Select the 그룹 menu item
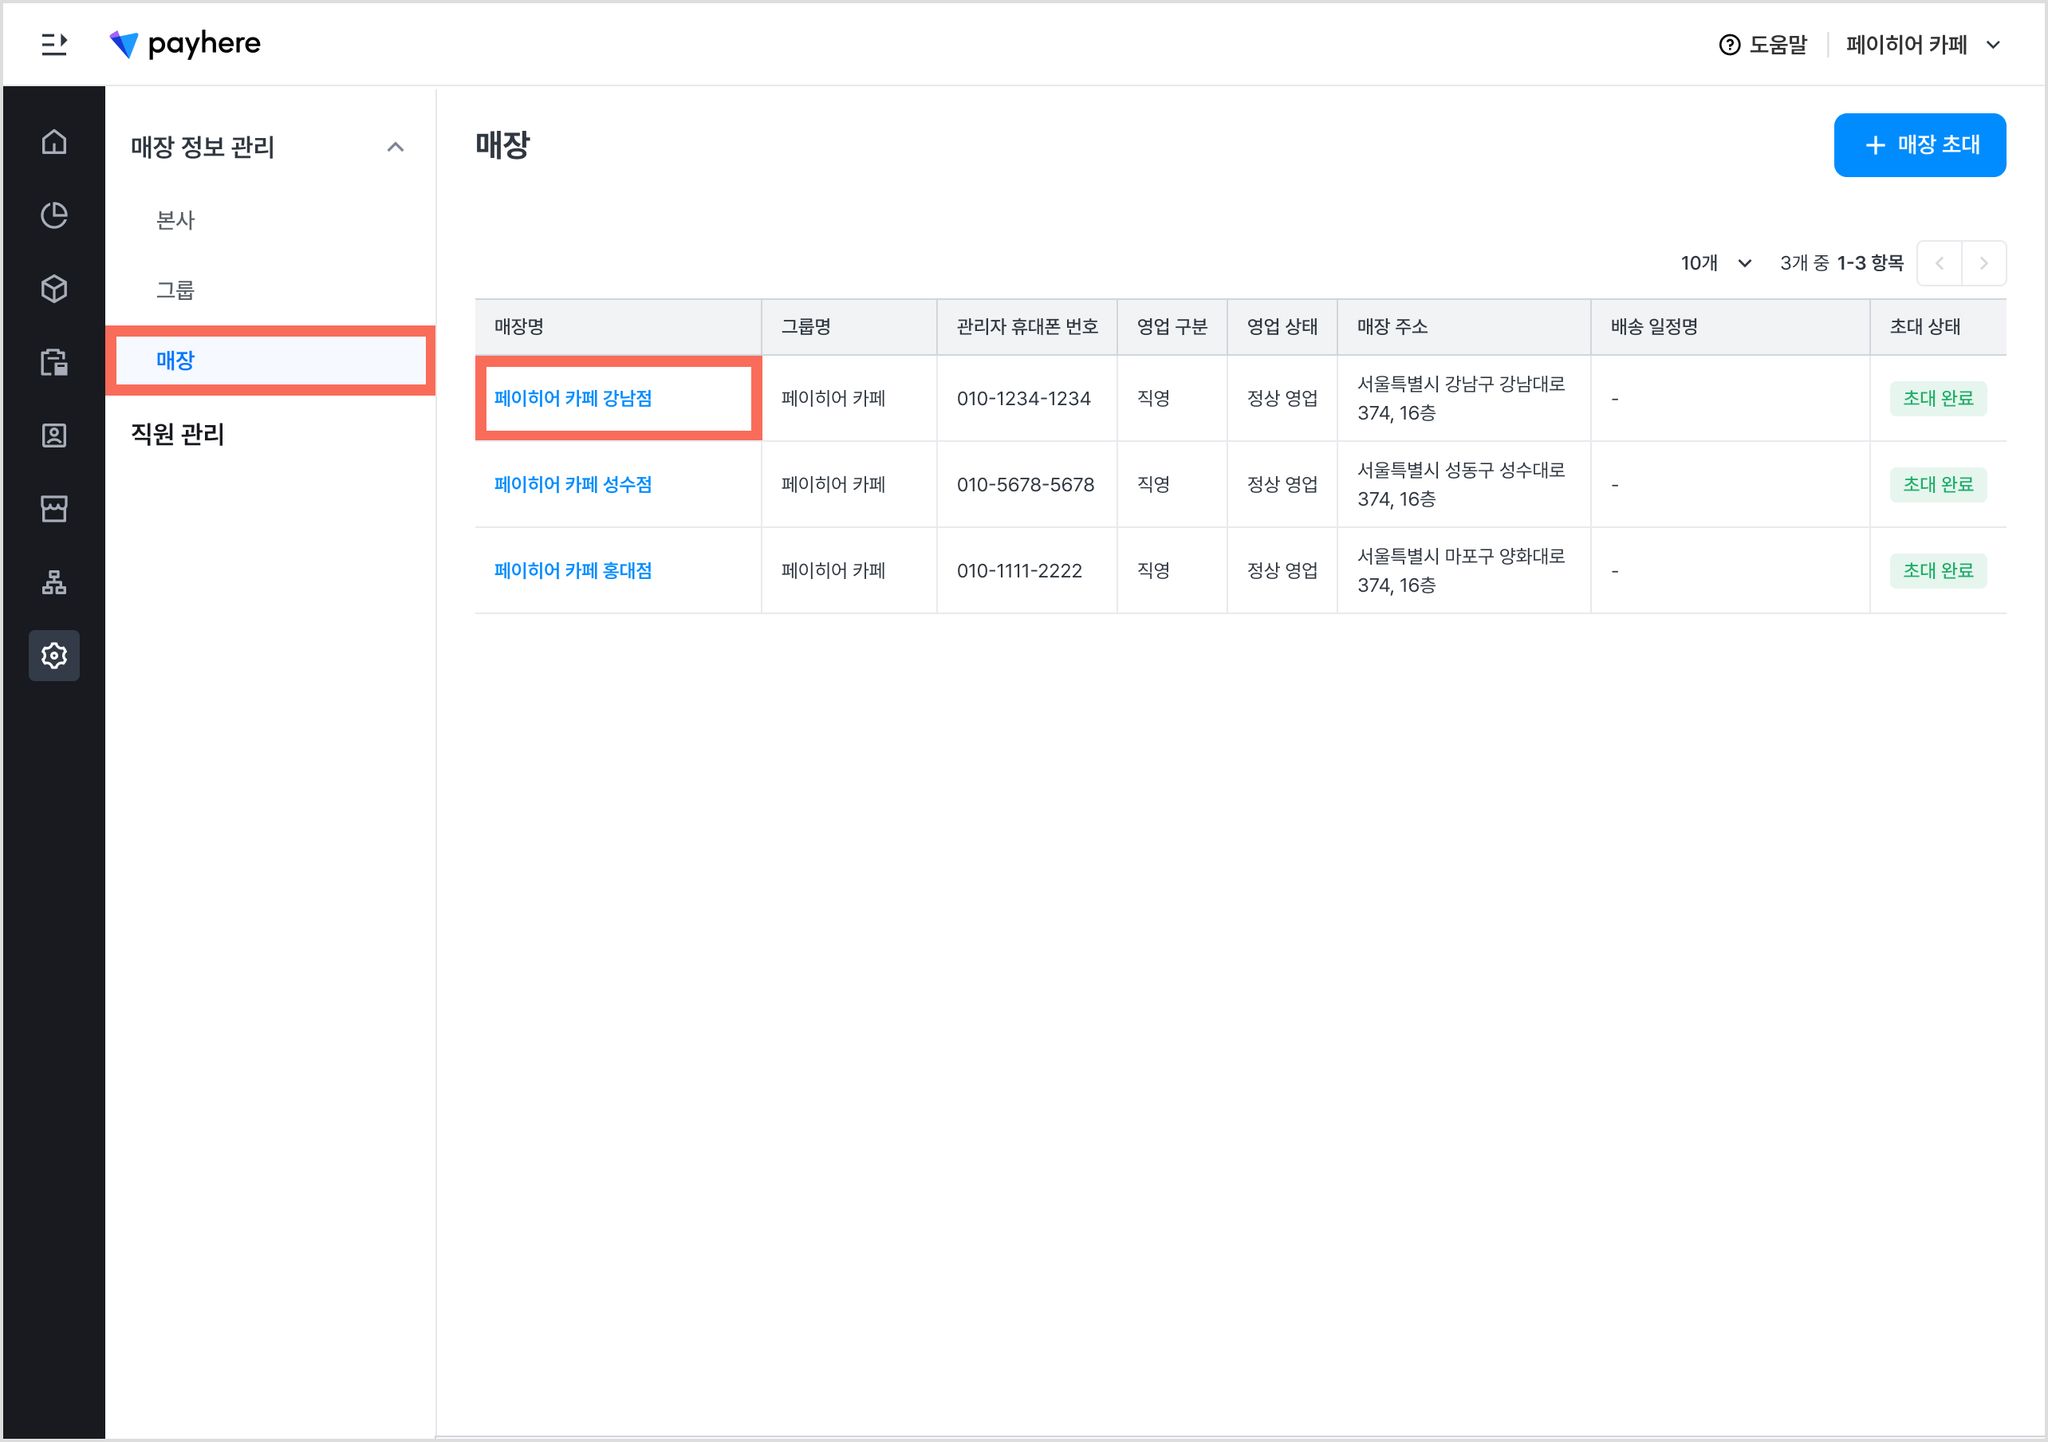2048x1442 pixels. 175,290
